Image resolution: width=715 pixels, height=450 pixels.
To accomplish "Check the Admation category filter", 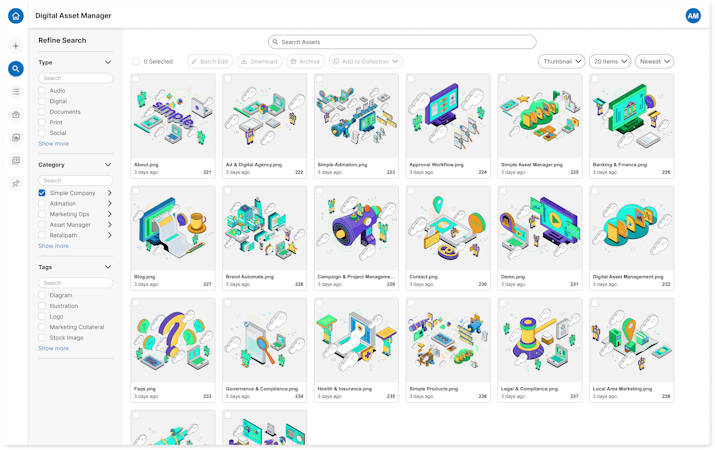I will tap(42, 204).
